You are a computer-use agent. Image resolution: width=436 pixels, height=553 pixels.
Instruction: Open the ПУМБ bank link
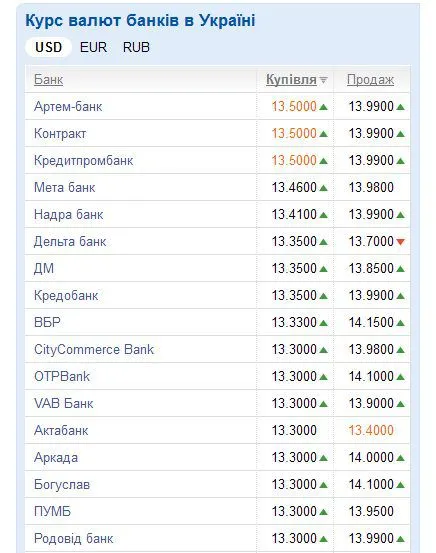(52, 511)
